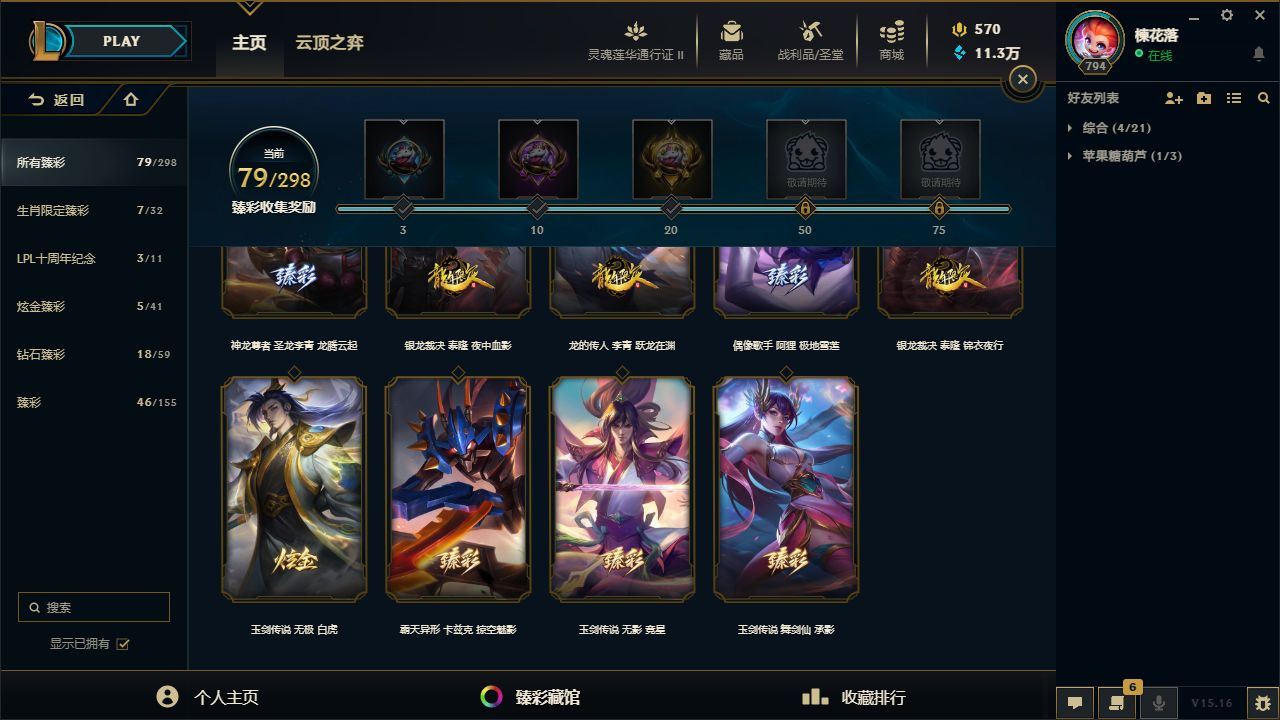Click the 搜索 search input field
The width and height of the screenshot is (1280, 720).
point(94,607)
